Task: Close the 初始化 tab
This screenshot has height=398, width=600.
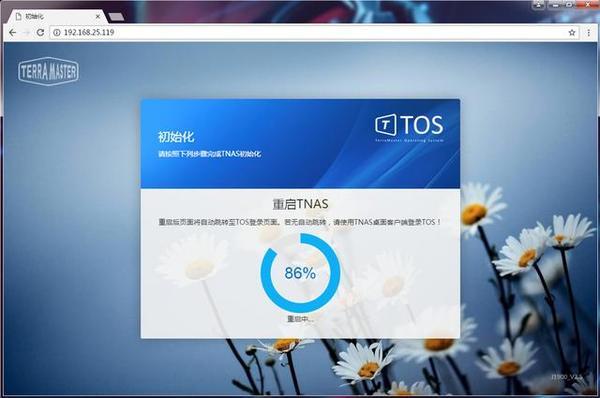Action: pos(98,16)
